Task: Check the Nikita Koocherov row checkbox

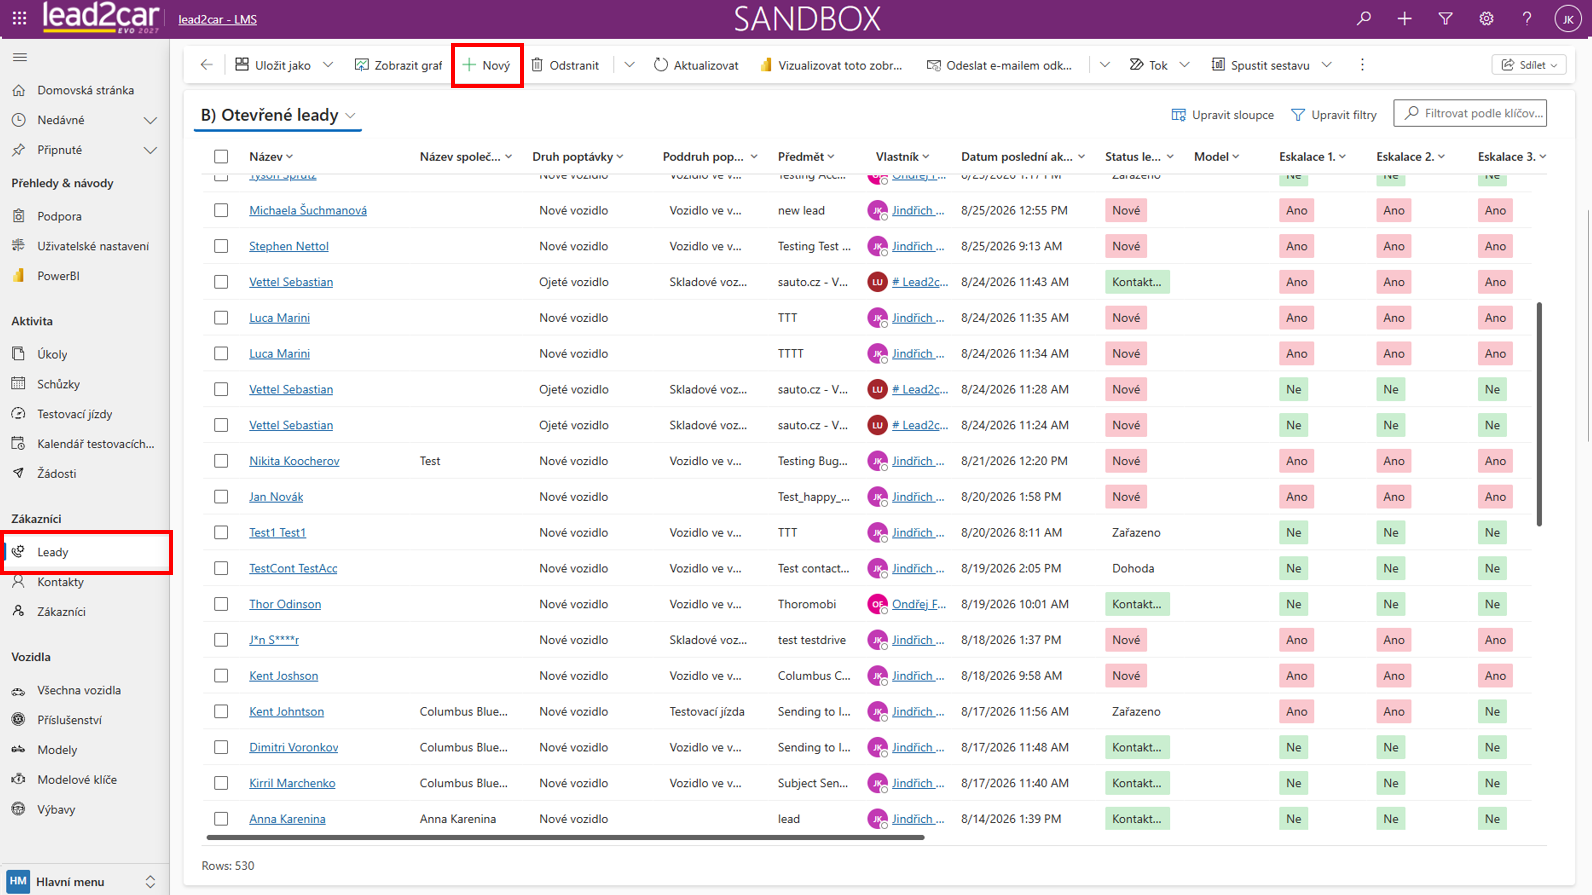Action: 221,461
